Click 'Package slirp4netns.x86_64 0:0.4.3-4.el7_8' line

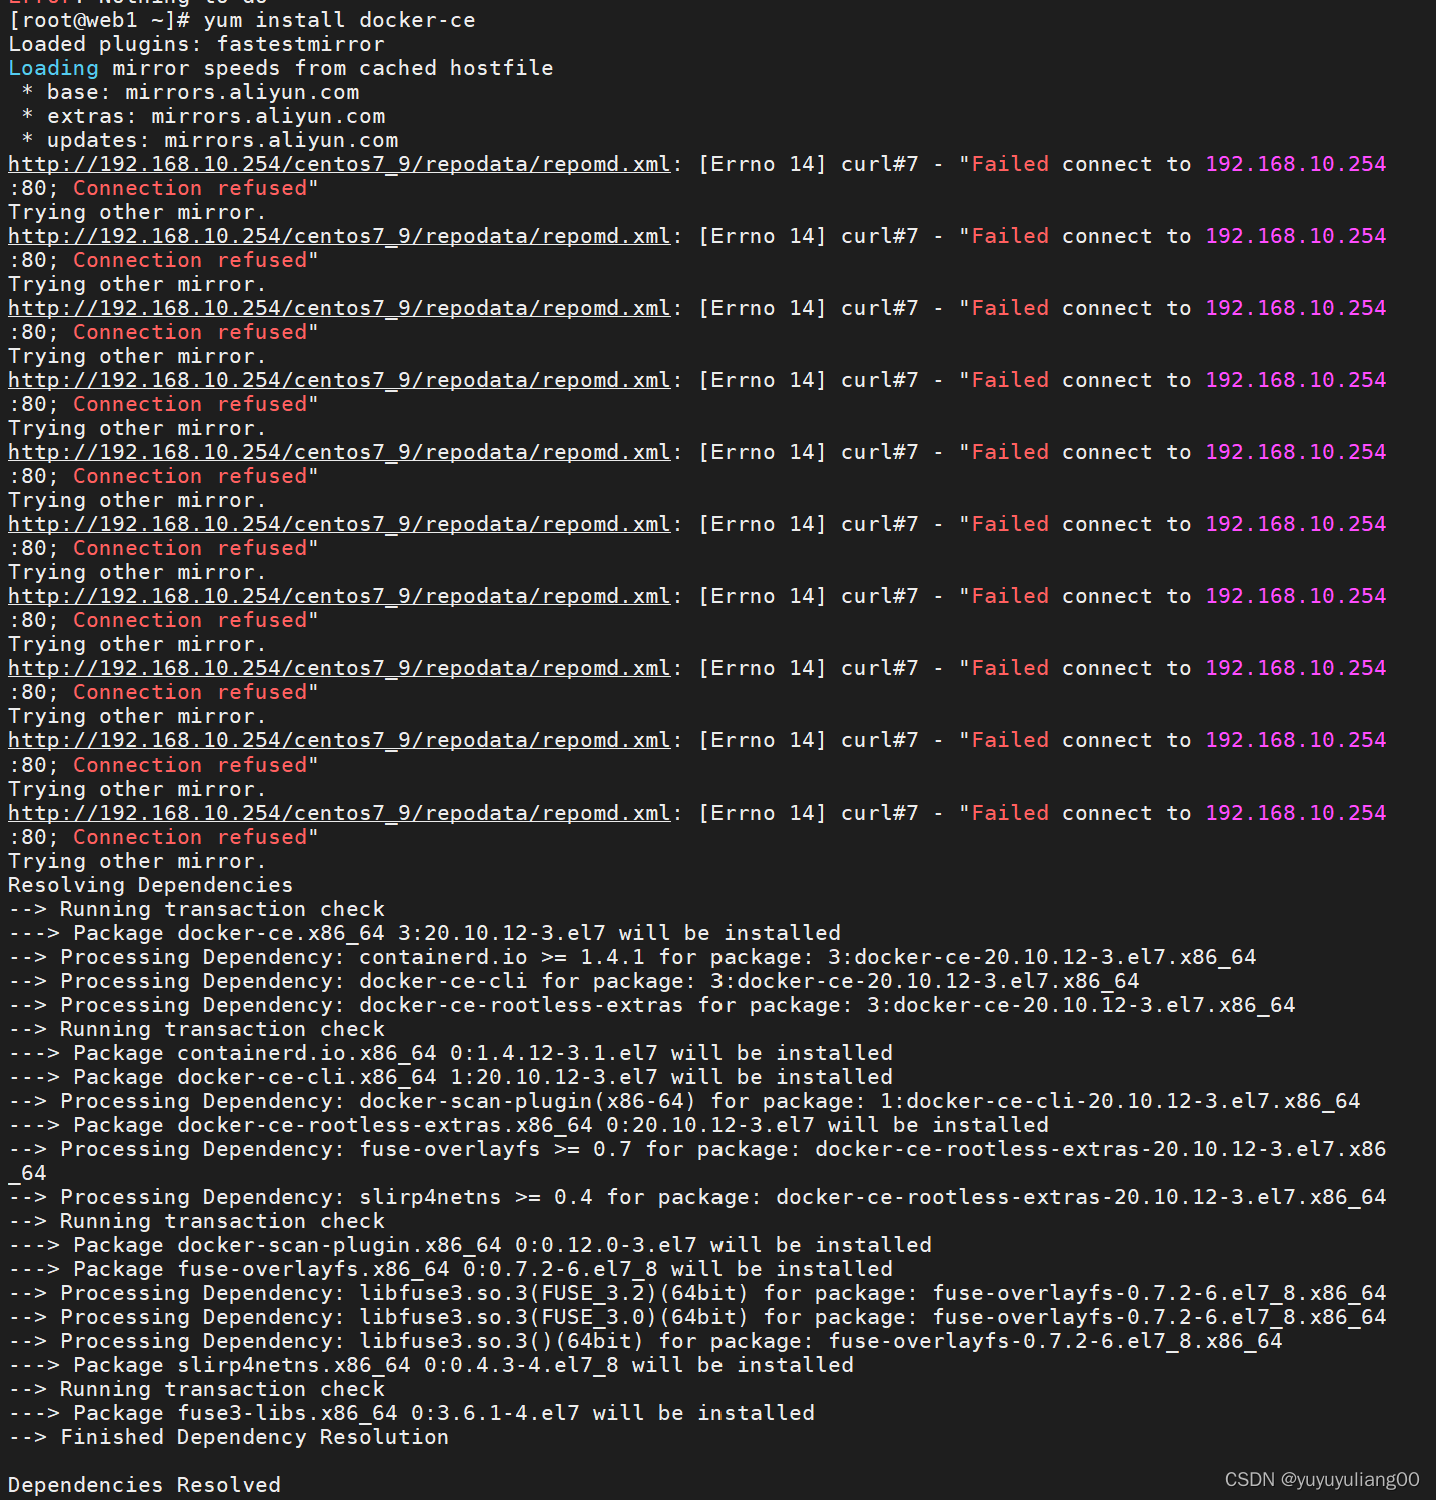[x=431, y=1365]
